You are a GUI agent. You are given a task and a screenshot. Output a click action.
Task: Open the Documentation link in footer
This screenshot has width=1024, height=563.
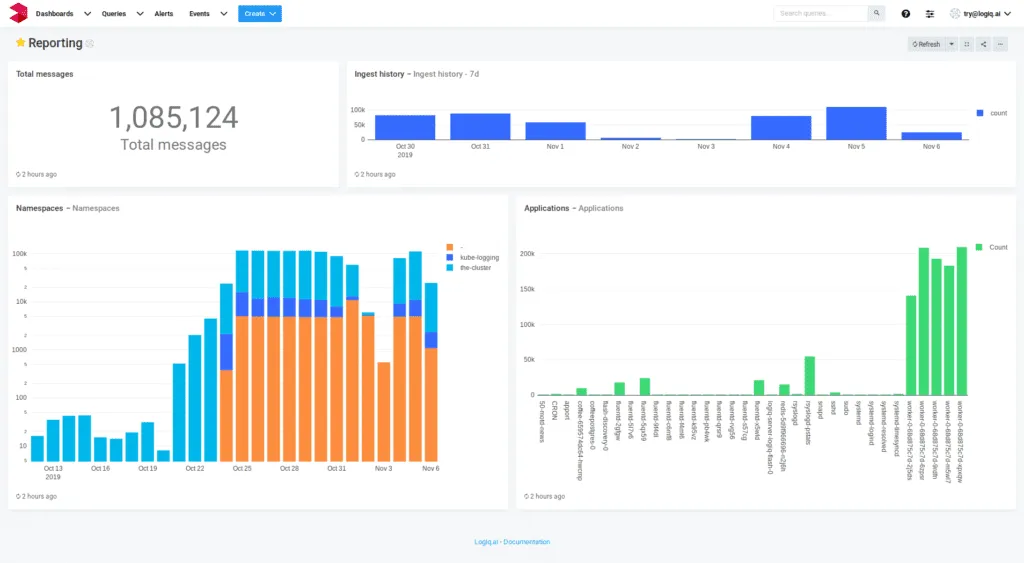[x=526, y=542]
